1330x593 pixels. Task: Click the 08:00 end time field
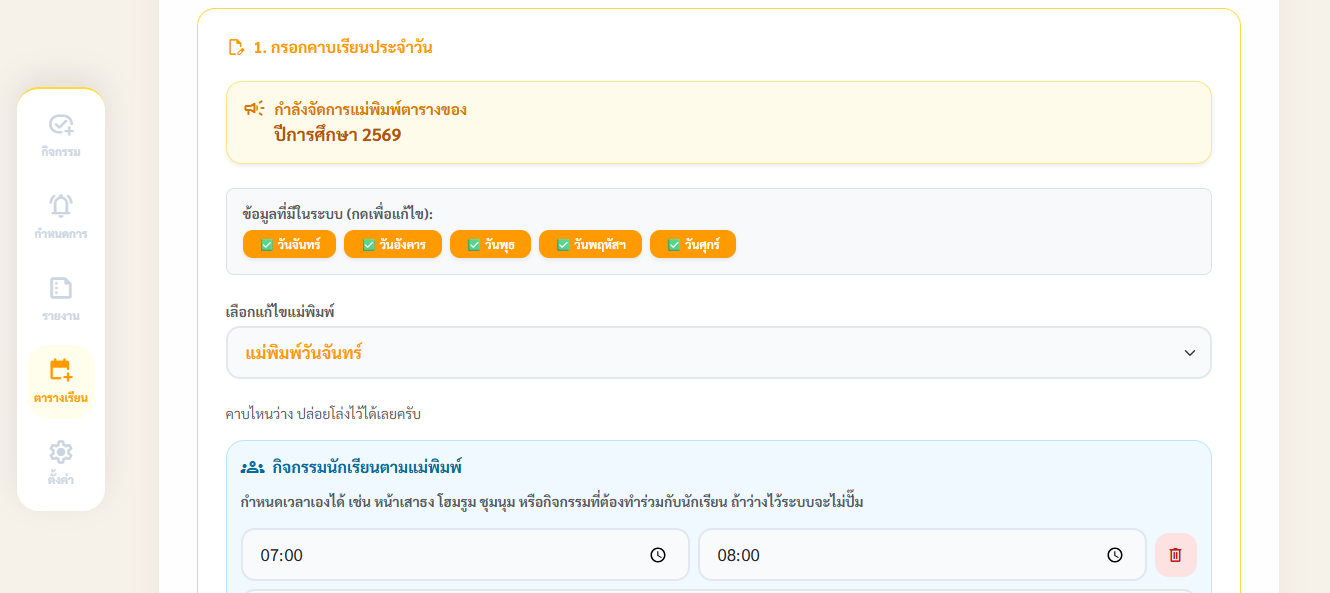point(922,555)
